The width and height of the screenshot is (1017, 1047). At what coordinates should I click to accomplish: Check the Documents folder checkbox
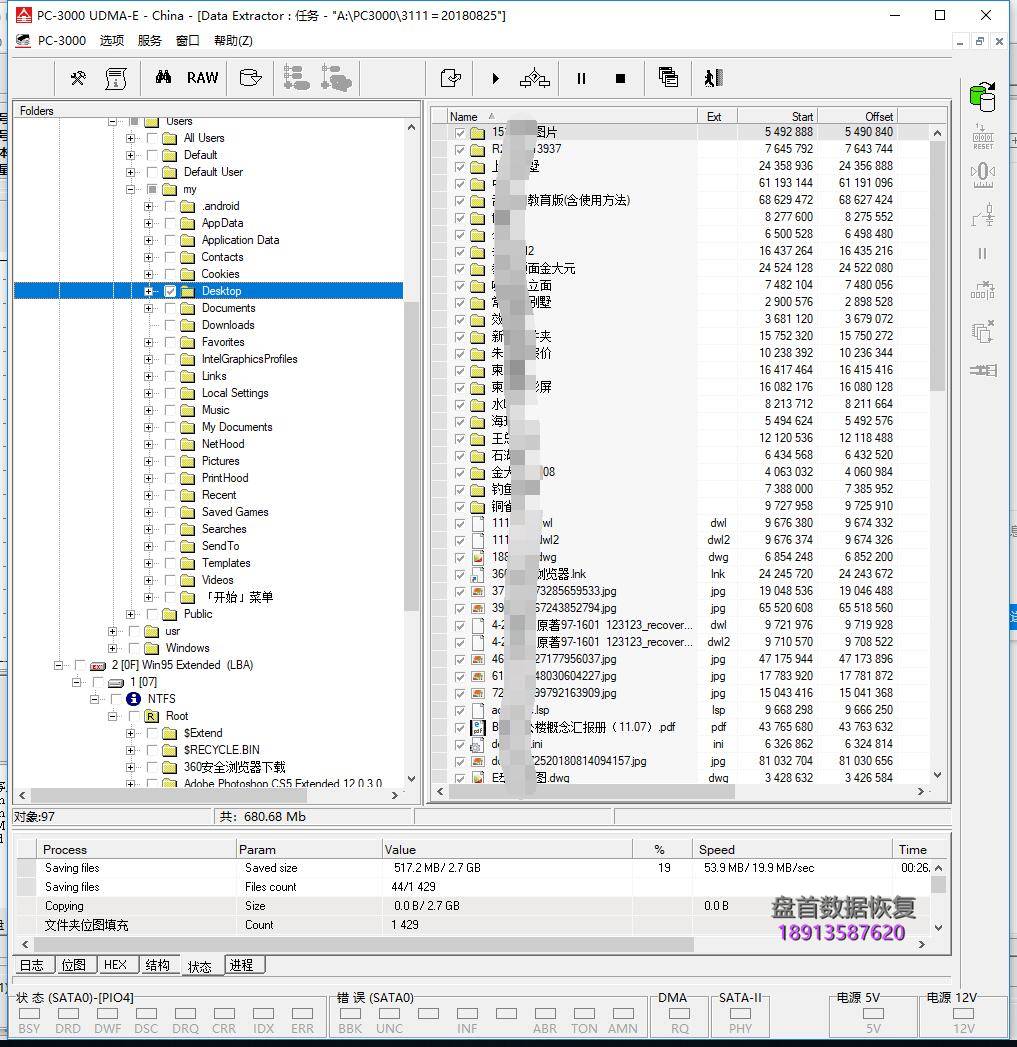click(170, 308)
